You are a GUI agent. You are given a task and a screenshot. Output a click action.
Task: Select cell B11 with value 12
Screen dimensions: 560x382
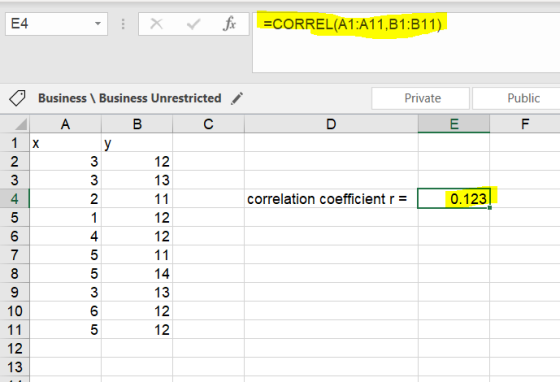pos(137,330)
